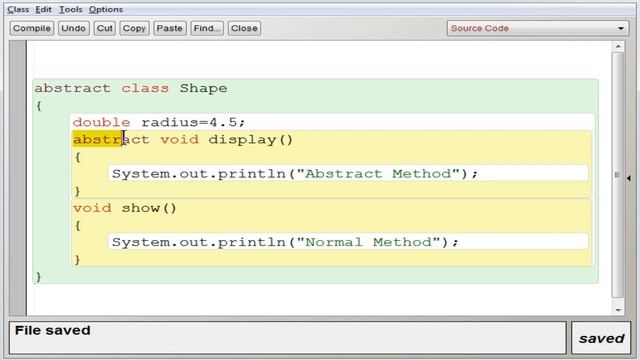The image size is (640, 360).
Task: Click the 'File saved' status message
Action: pos(53,330)
